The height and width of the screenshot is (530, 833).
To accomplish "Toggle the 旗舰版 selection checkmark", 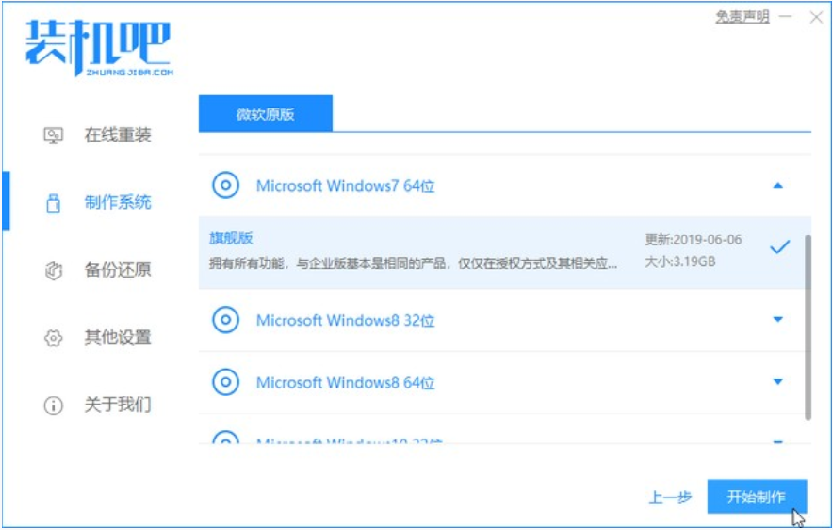I will [x=780, y=247].
